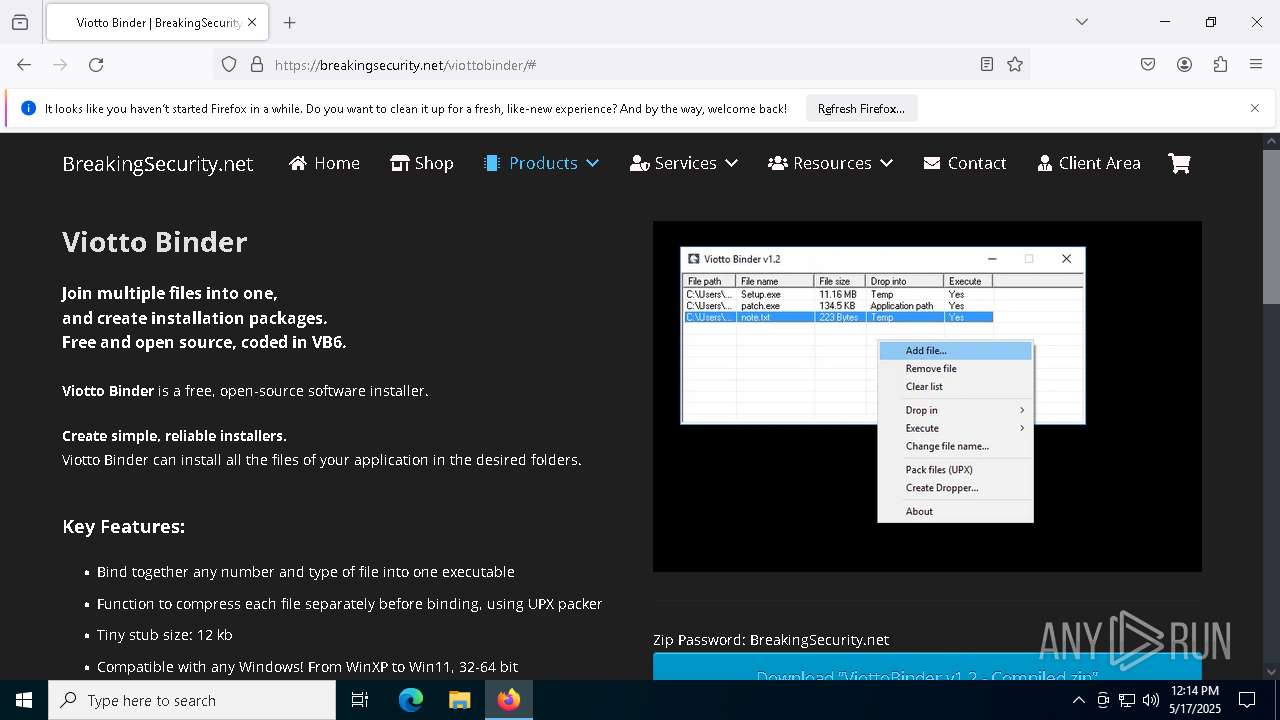Open File Explorer from the taskbar

[459, 700]
